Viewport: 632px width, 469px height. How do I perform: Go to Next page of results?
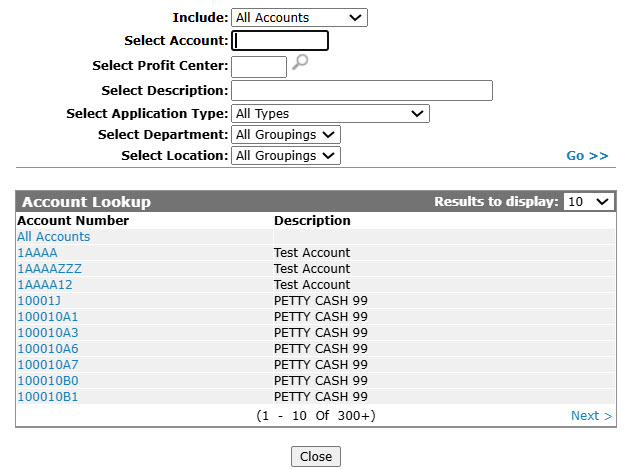click(x=591, y=415)
